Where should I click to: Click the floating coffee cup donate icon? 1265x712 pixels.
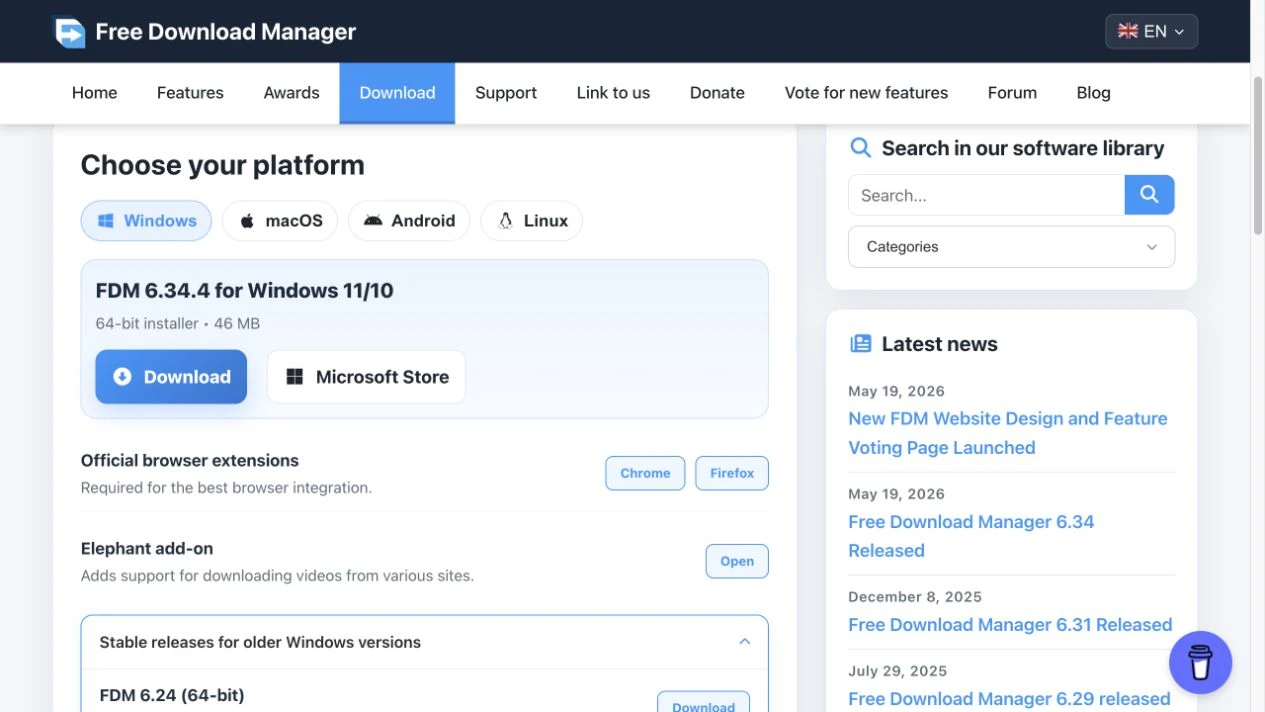[1200, 662]
